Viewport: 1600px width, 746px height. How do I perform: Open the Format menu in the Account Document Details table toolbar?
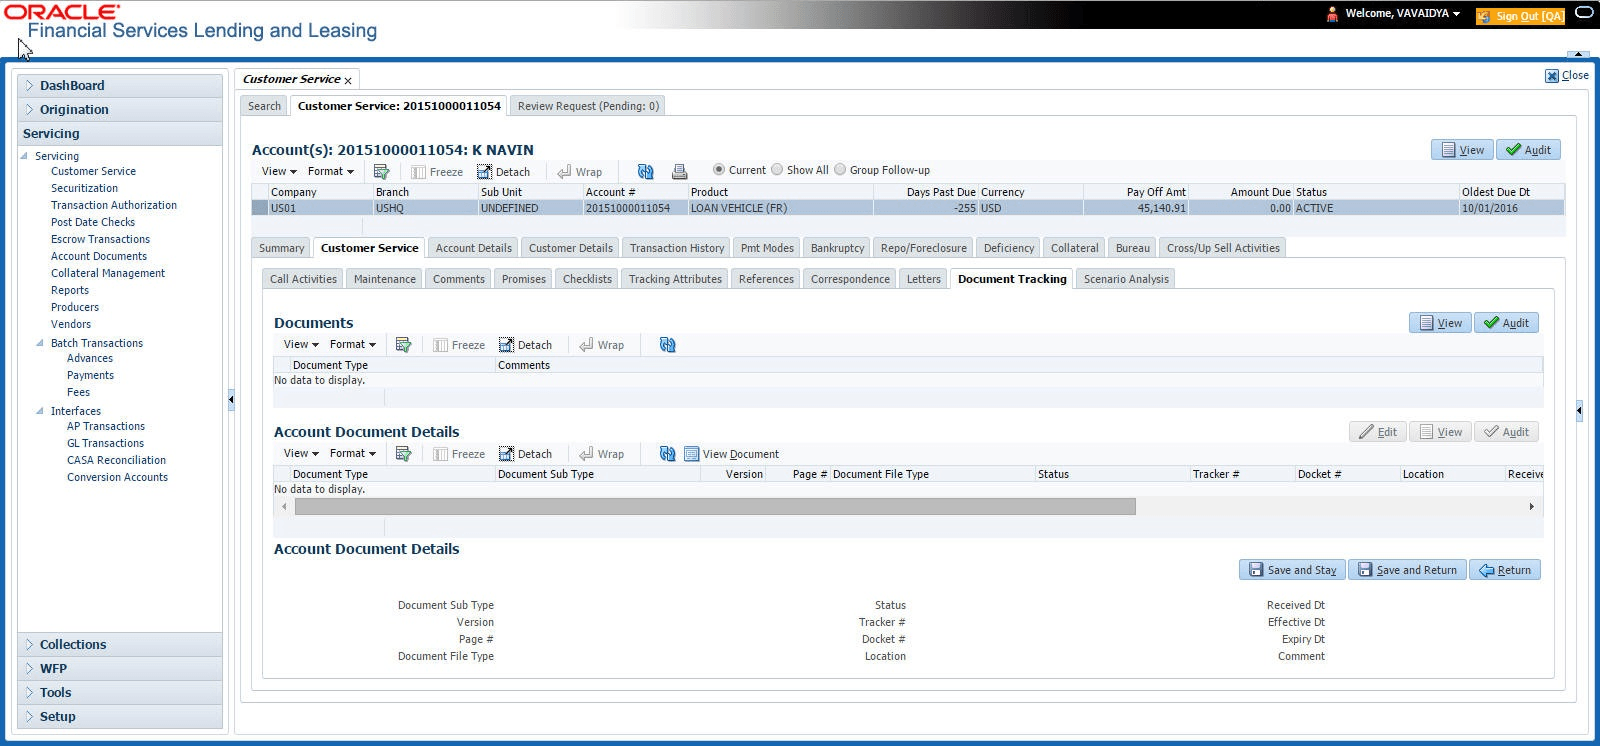coord(352,453)
